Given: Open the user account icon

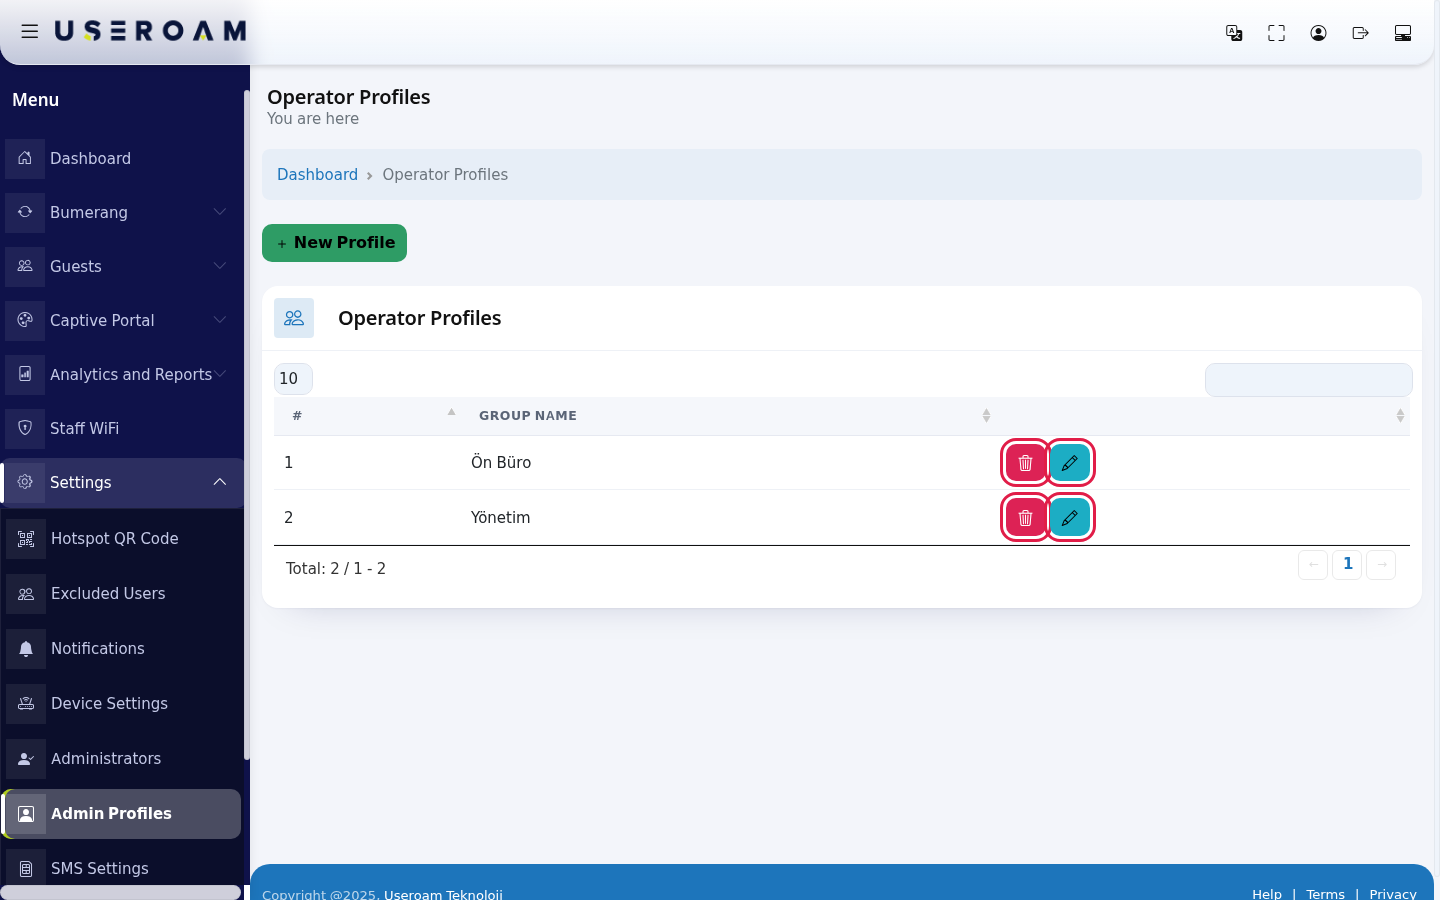Looking at the screenshot, I should click(1318, 33).
